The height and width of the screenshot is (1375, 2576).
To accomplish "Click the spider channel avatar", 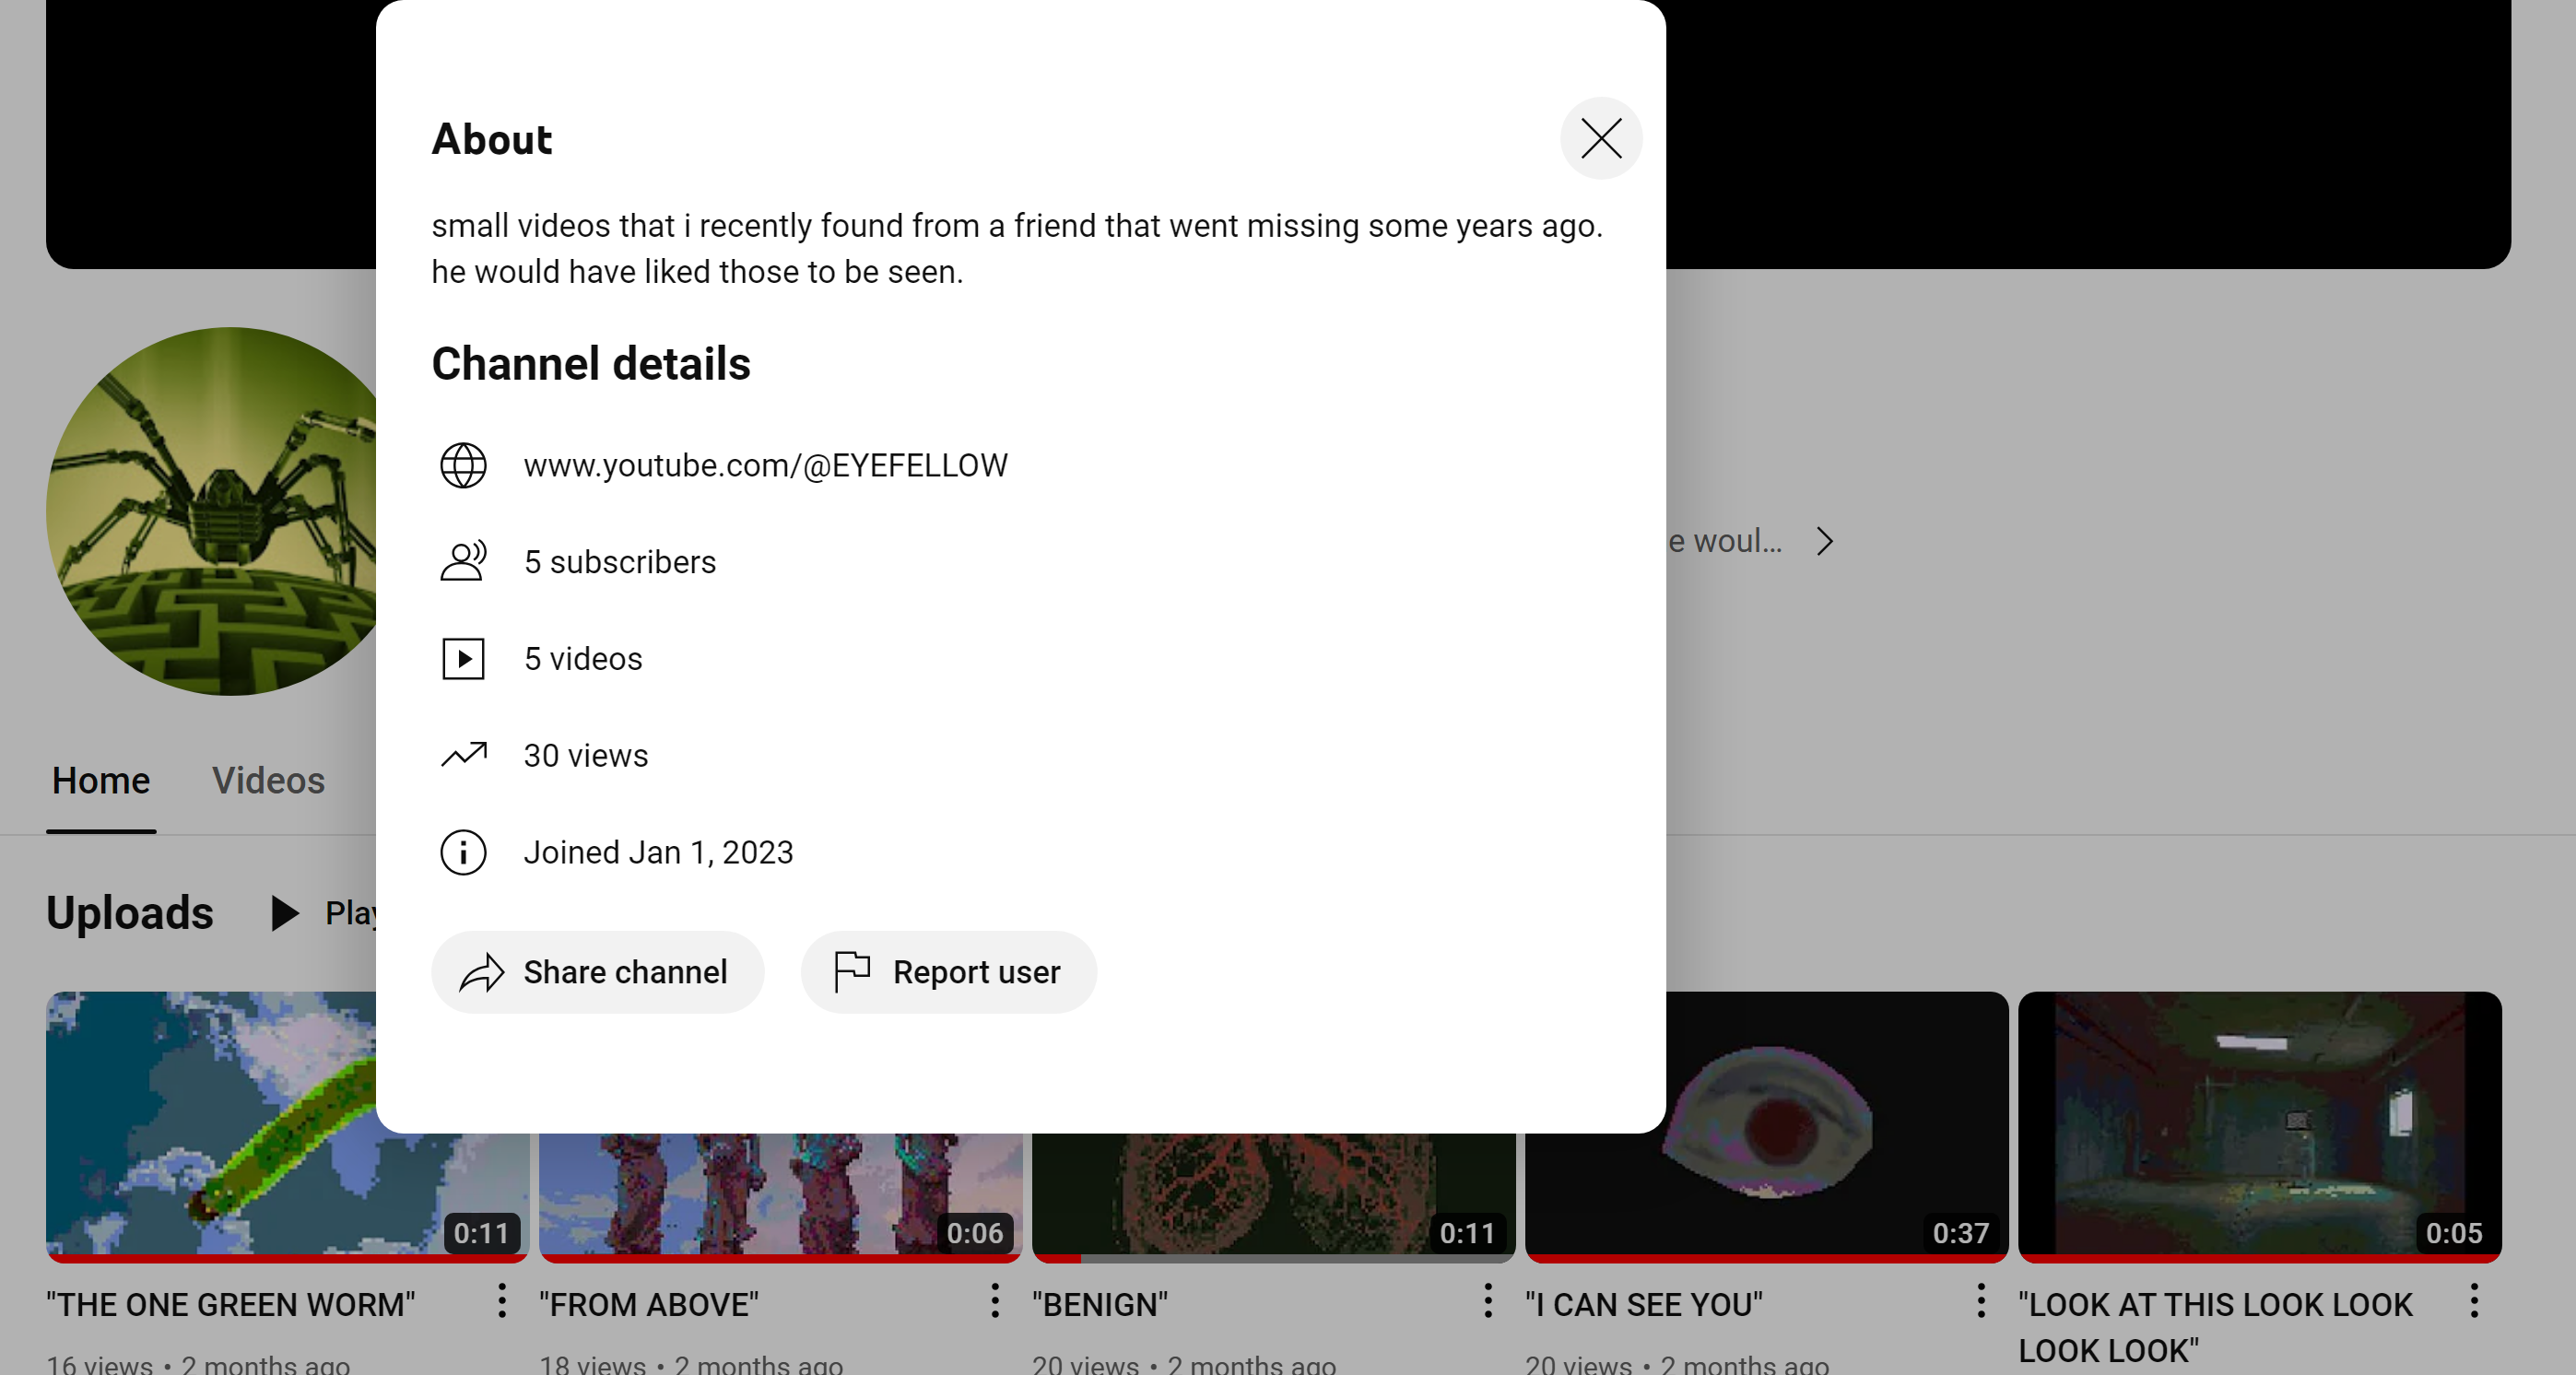I will [x=212, y=512].
